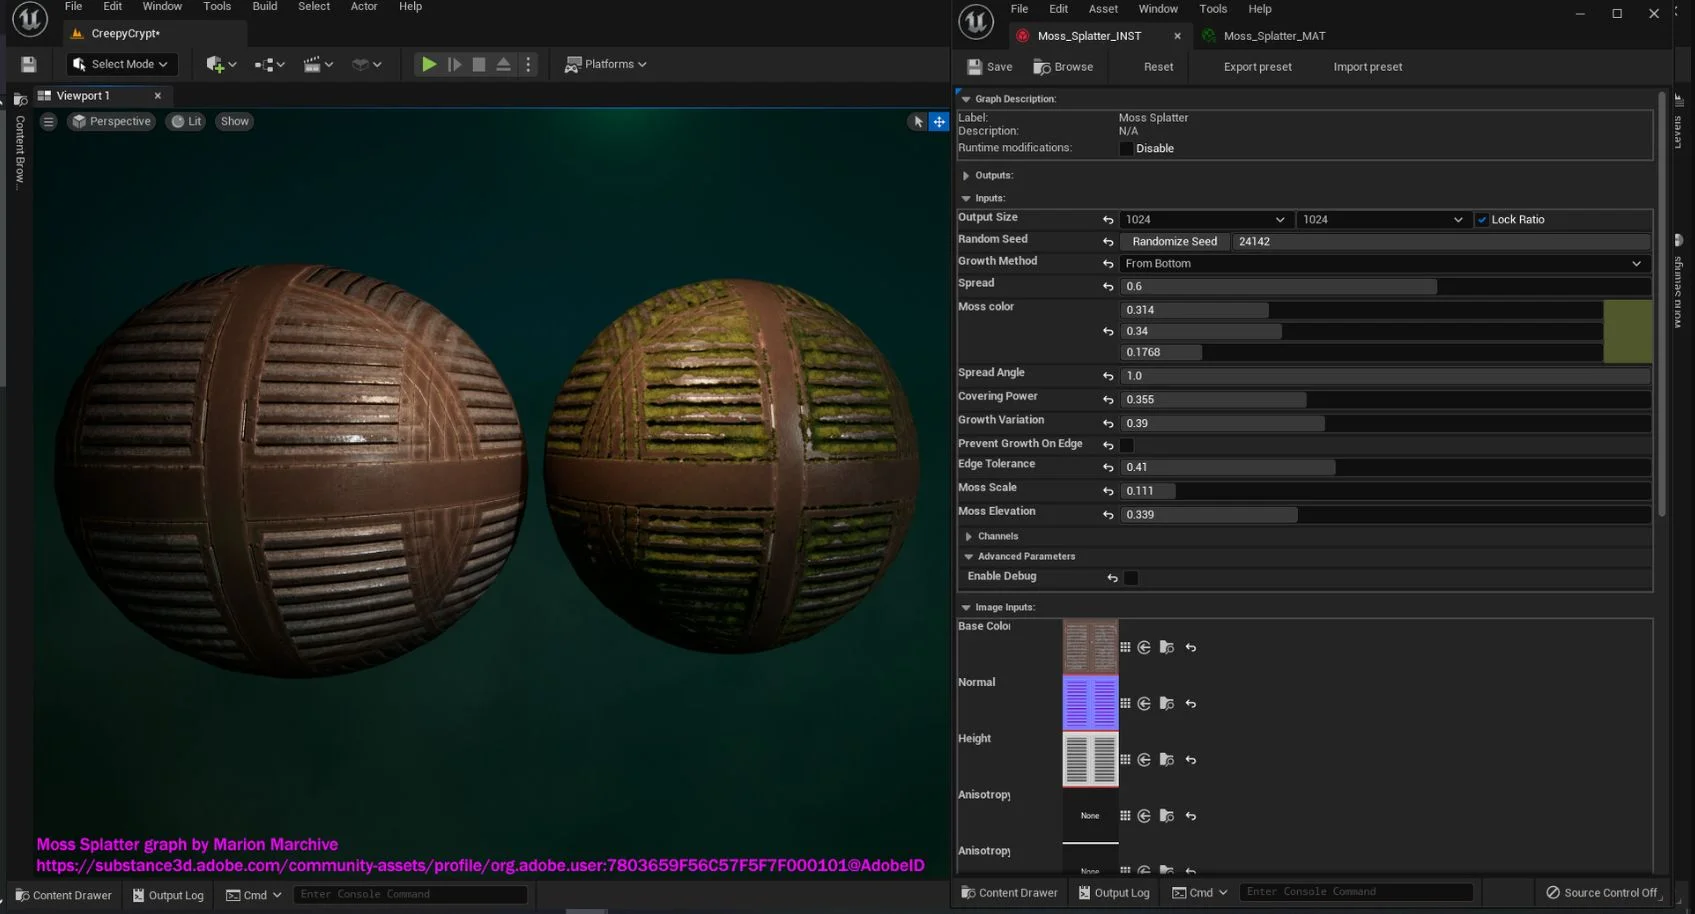Screen dimensions: 1695x914
Task: Open the play options three-dot menu
Action: pos(529,64)
